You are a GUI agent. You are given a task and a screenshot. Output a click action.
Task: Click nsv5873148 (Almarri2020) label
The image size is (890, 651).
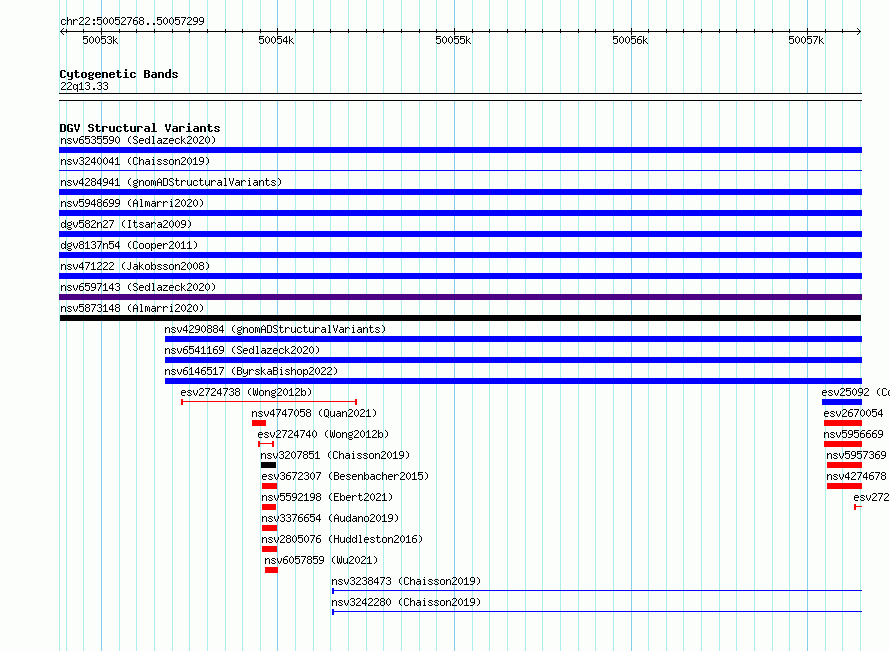132,308
